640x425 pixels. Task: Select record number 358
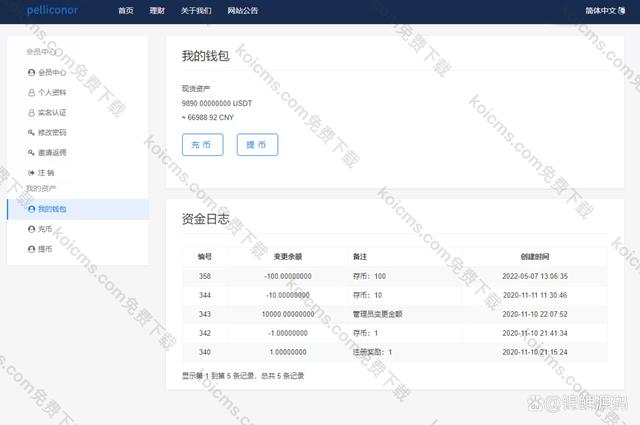point(205,276)
